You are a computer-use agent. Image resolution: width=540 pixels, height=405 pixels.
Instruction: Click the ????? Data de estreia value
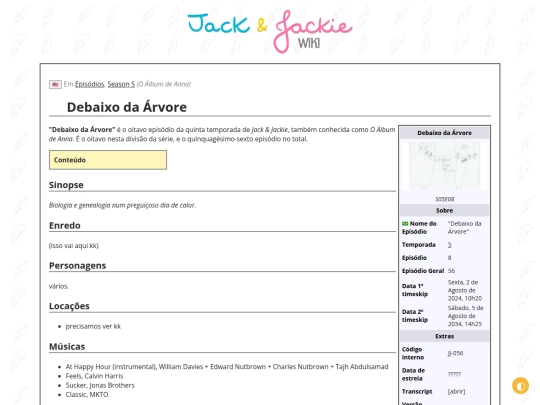click(454, 374)
